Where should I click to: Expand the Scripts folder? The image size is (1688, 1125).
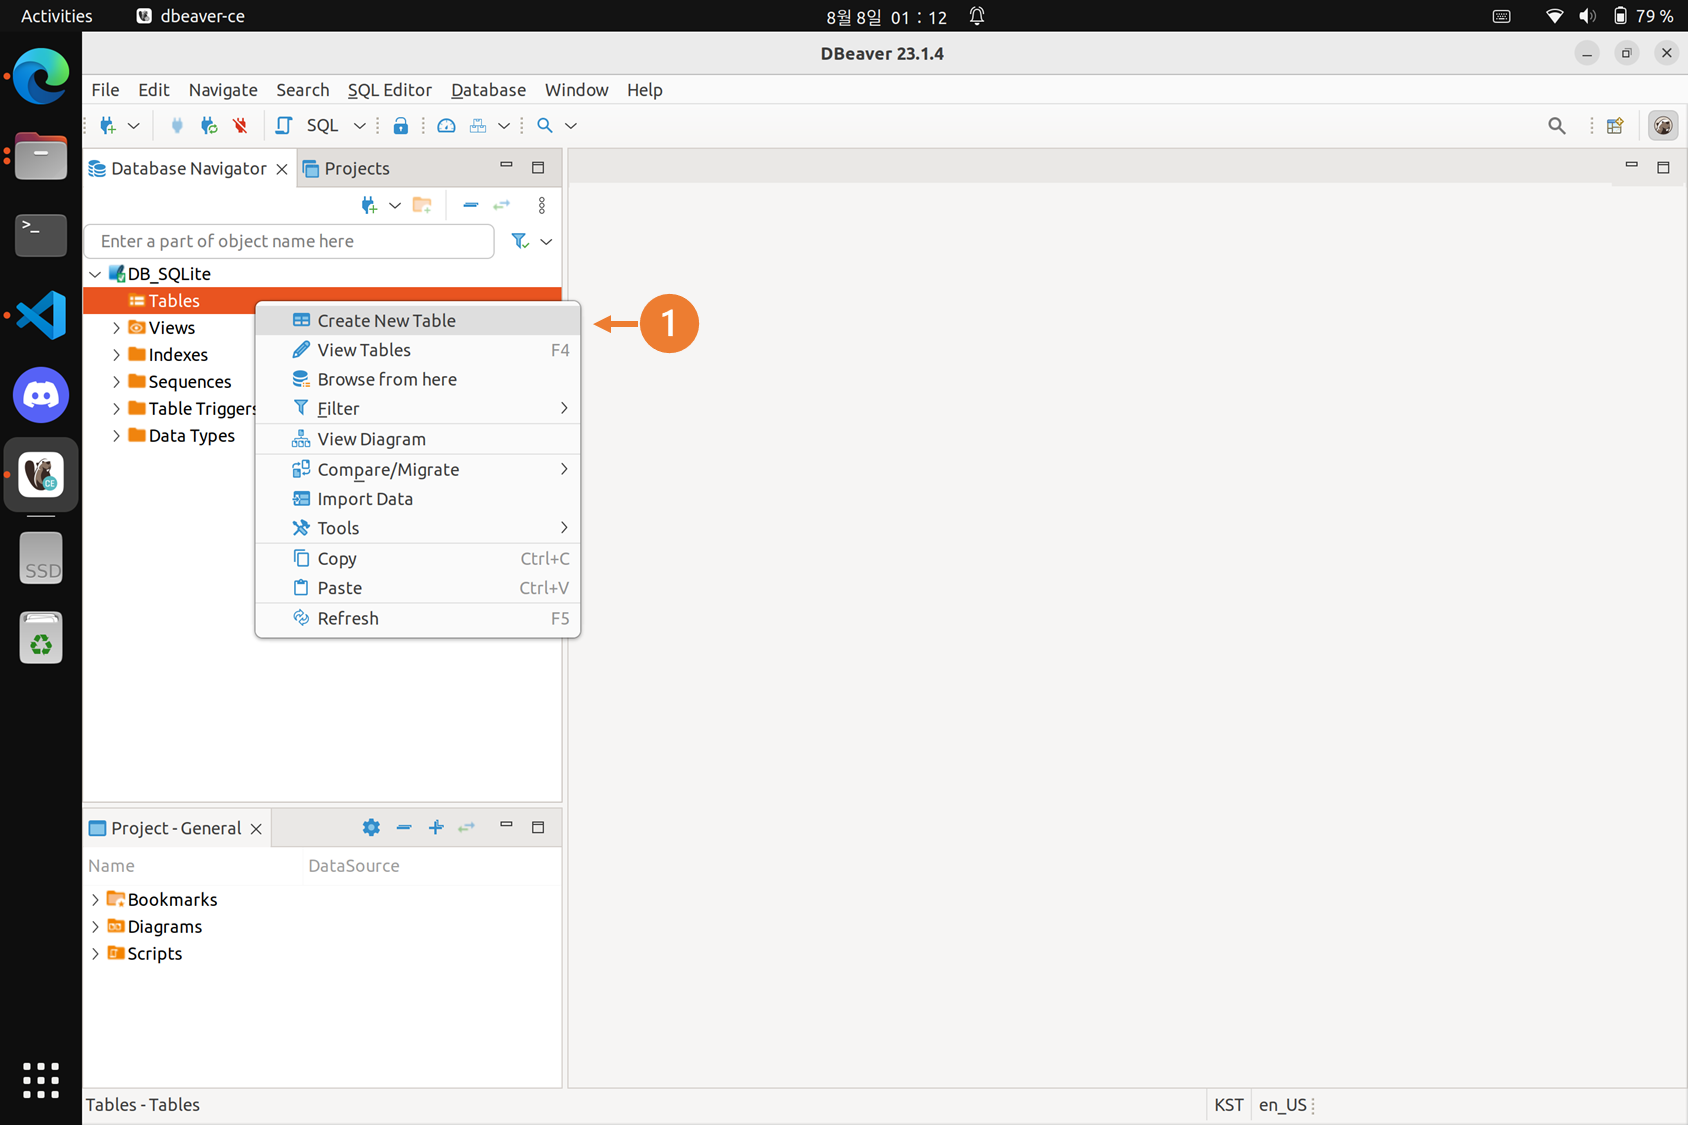pyautogui.click(x=95, y=954)
